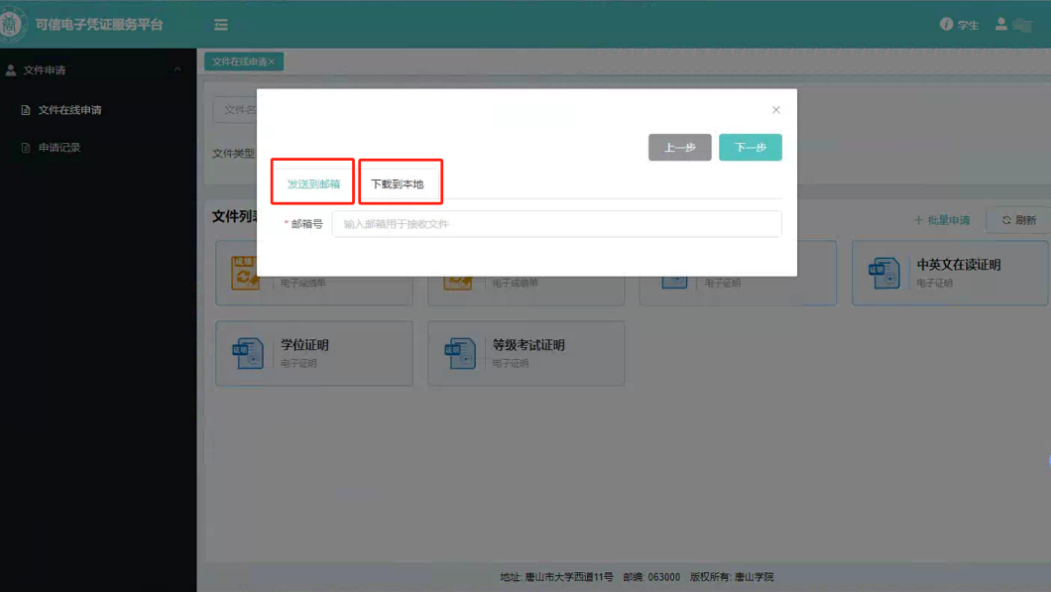Switch to the 发送到邮箱 tab
1051x592 pixels.
point(313,184)
